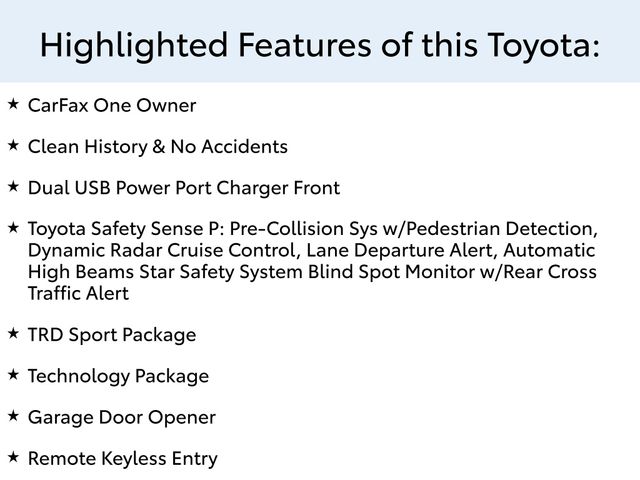Select the star bullet for Remote Keyless Entry

click(x=13, y=456)
